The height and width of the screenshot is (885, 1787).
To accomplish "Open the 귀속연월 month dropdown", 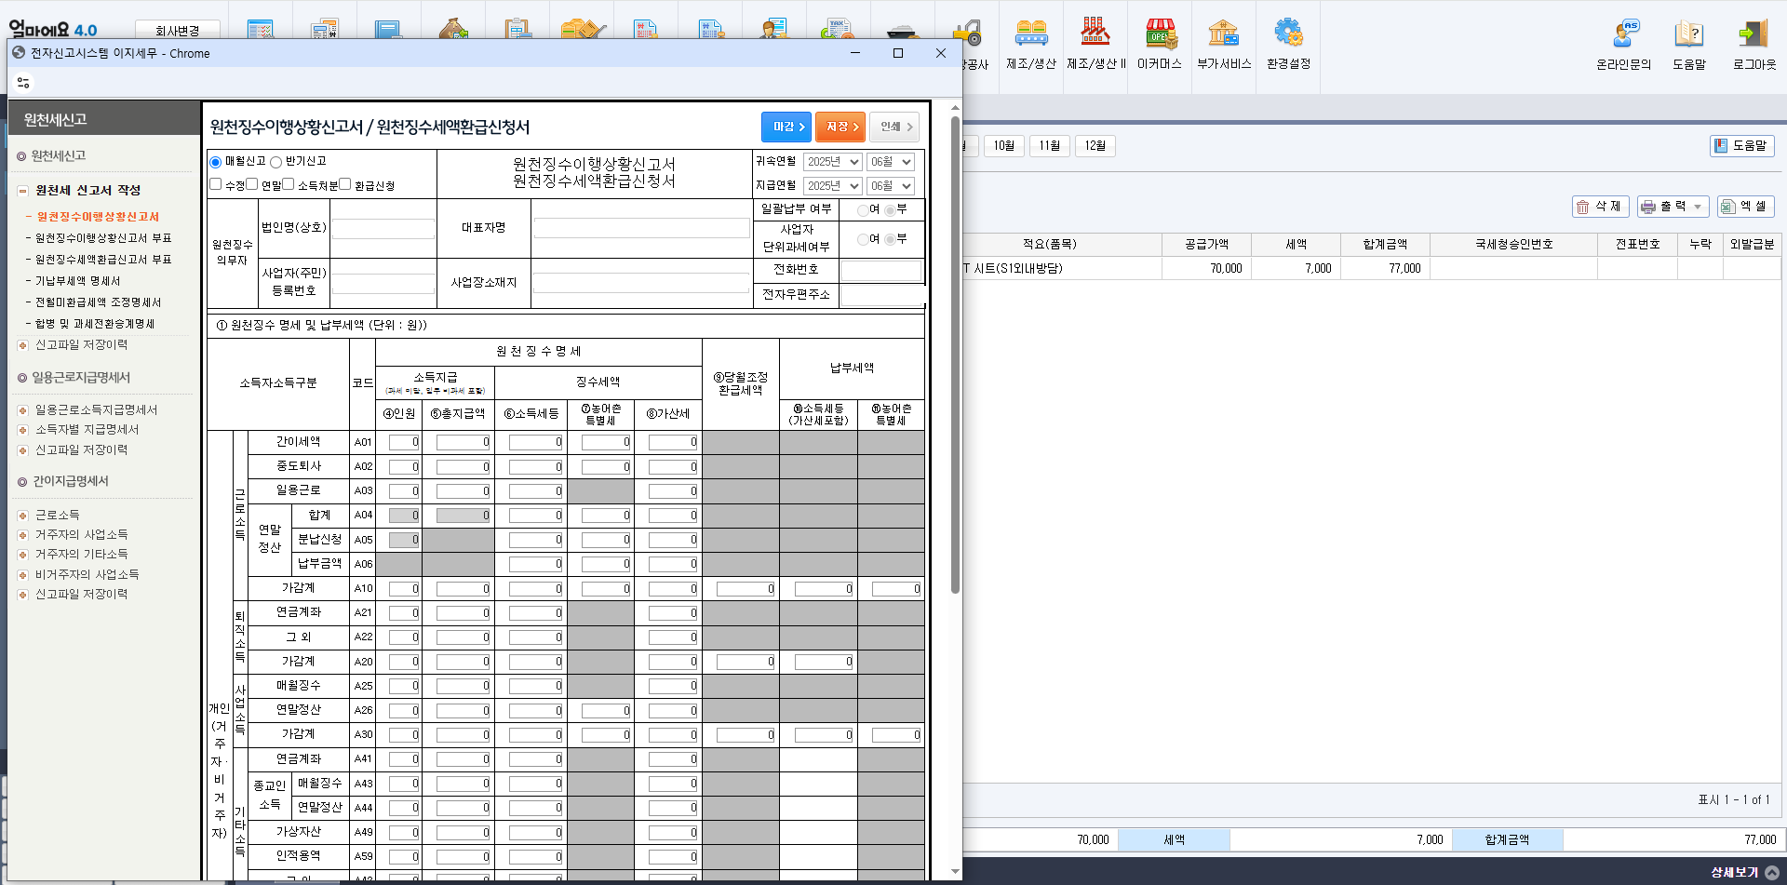I will 890,162.
